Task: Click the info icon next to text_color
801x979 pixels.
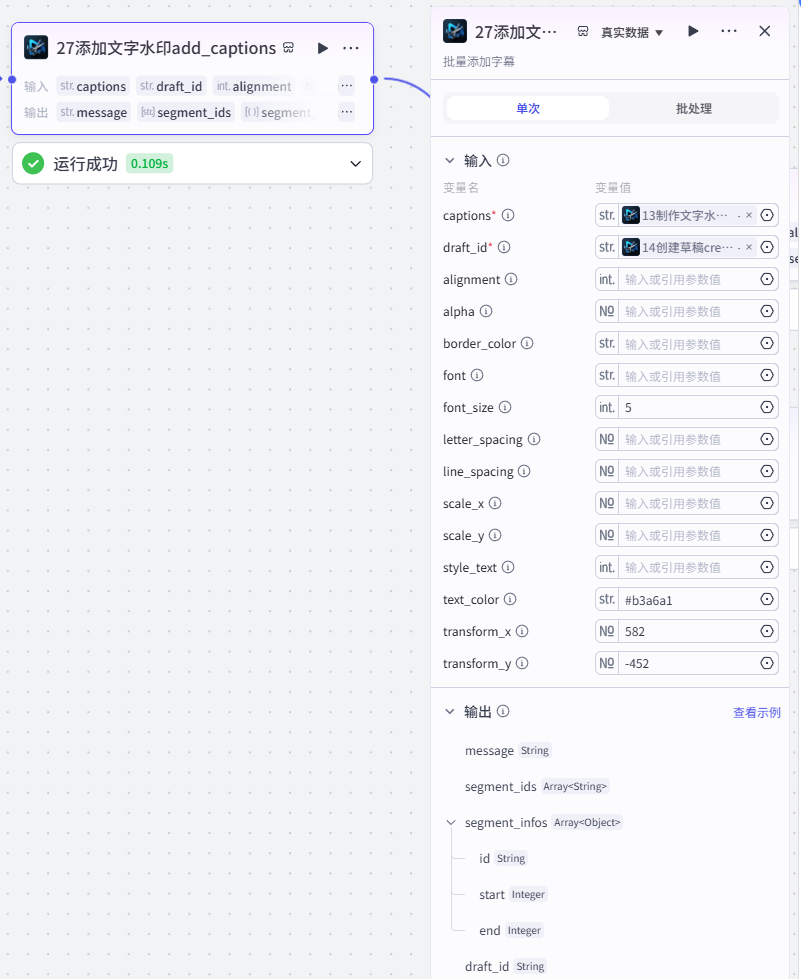Action: 510,599
